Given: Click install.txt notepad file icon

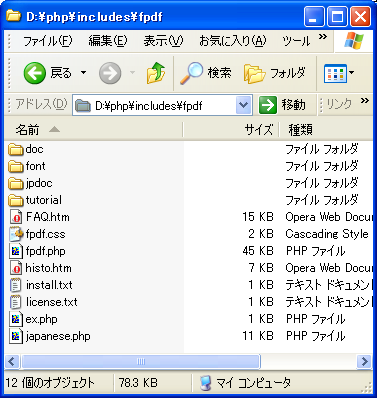Looking at the screenshot, I should point(15,285).
